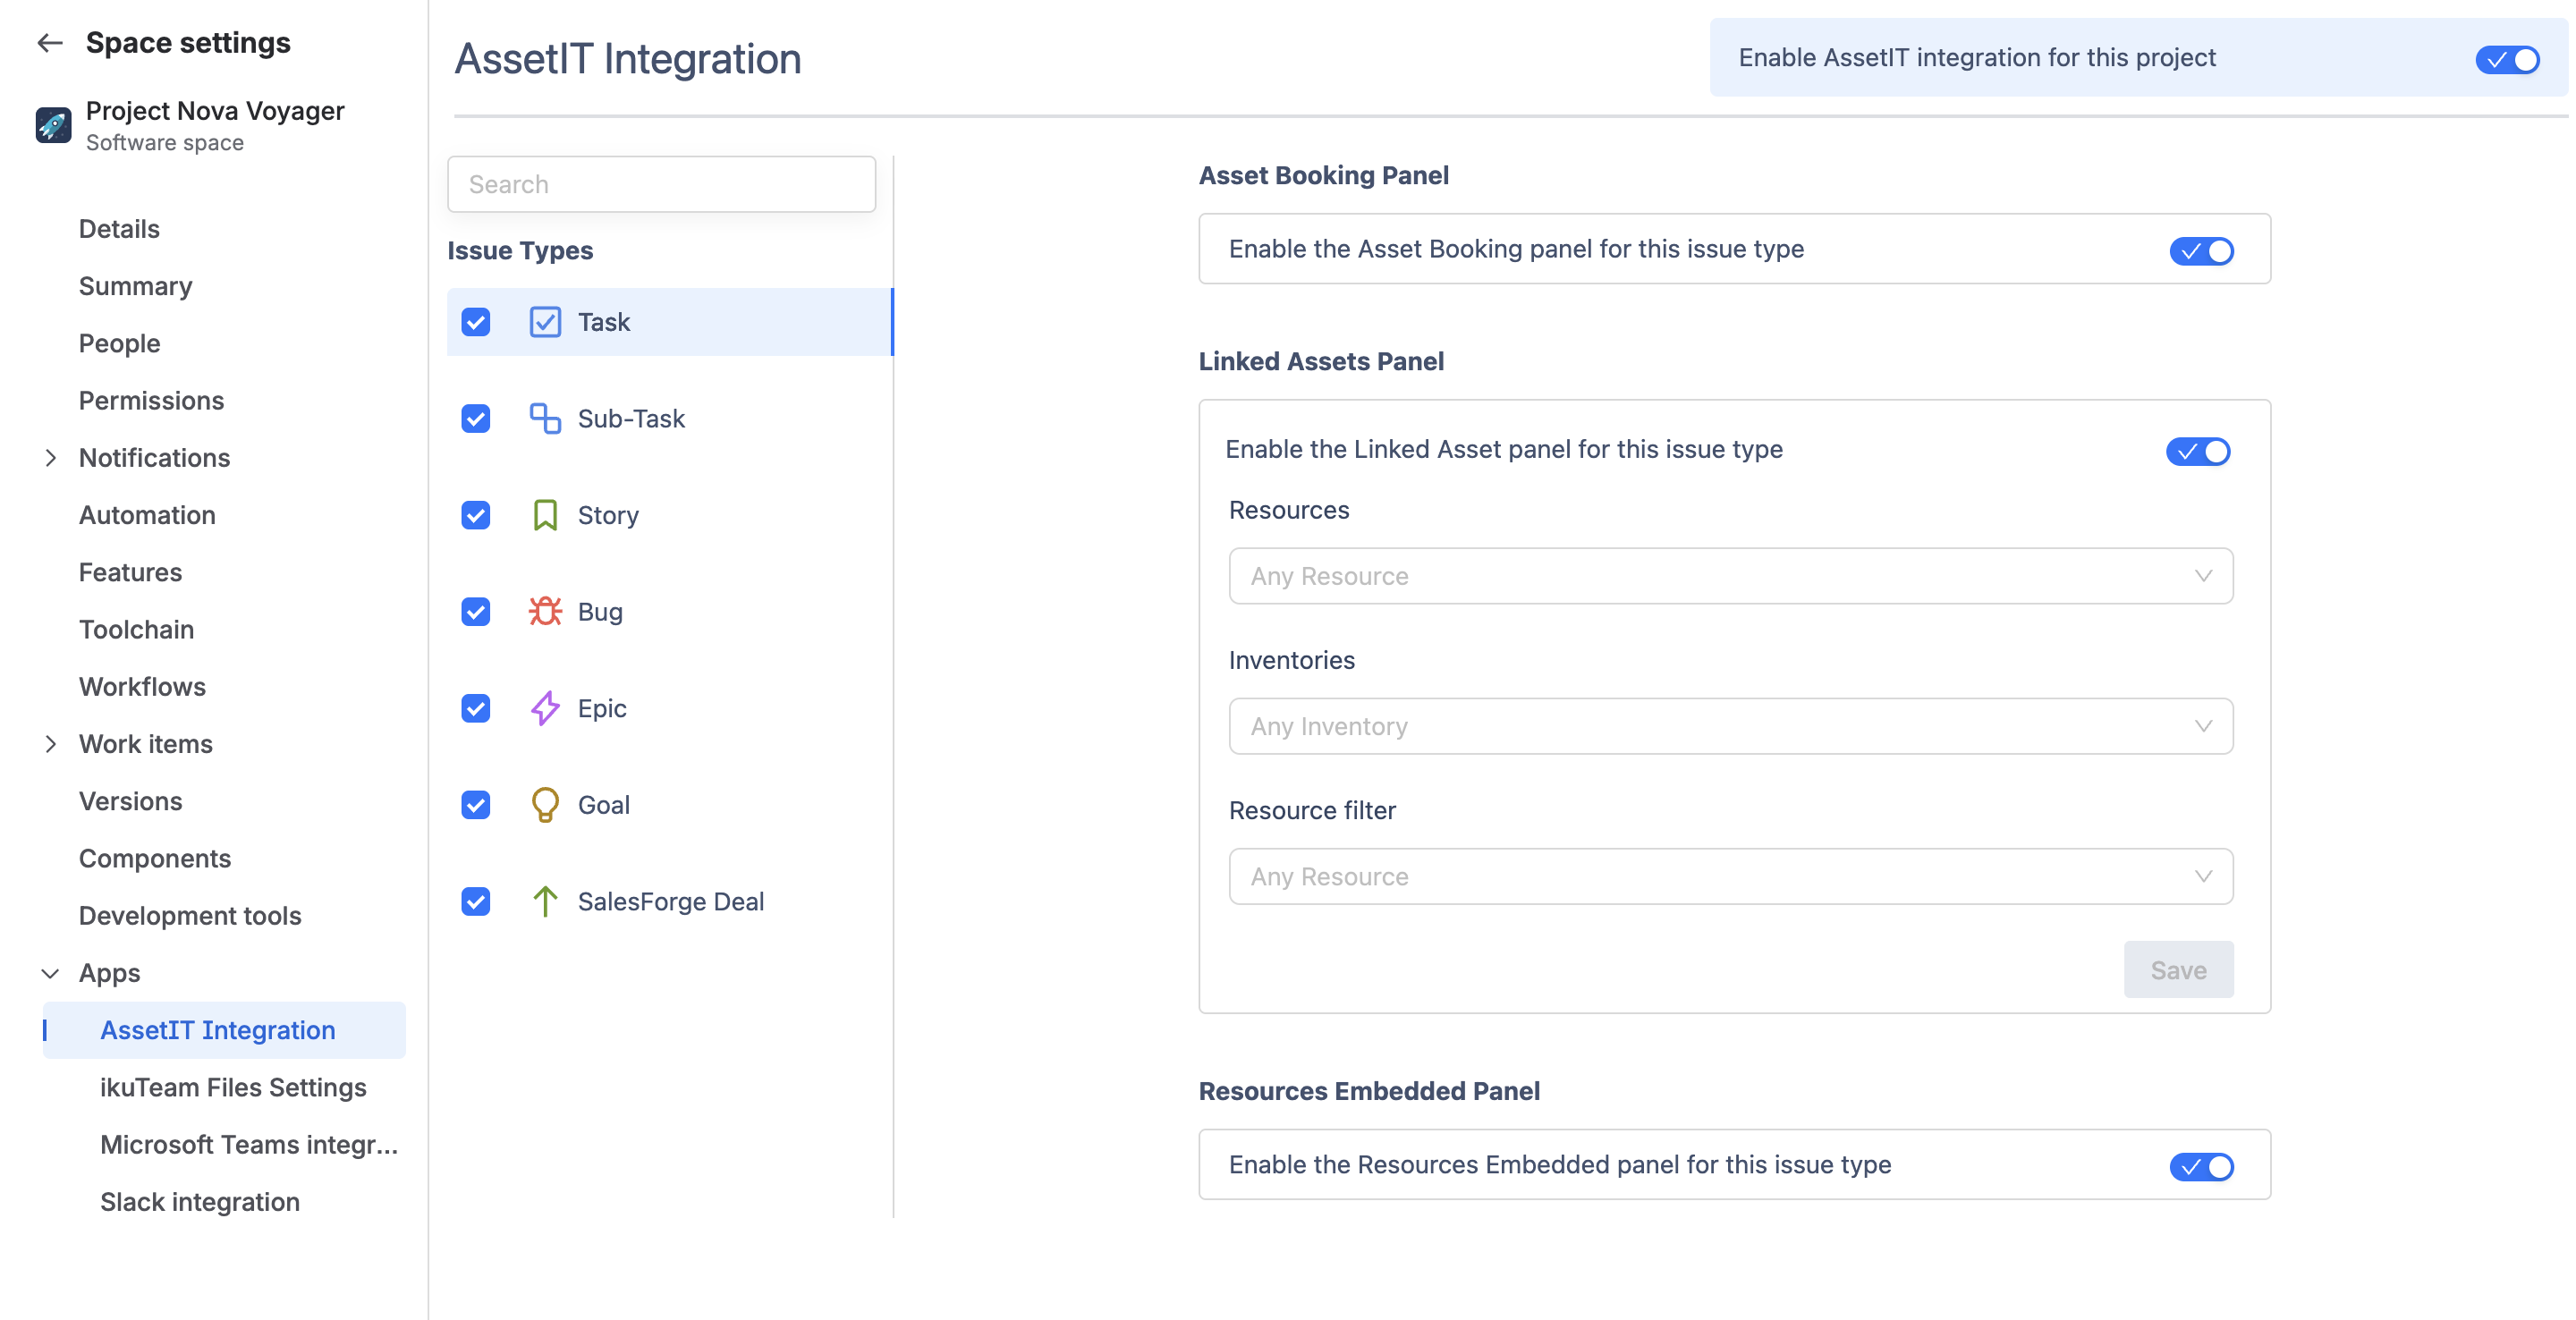Open Workflows settings
This screenshot has height=1320, width=2576.
click(x=142, y=686)
